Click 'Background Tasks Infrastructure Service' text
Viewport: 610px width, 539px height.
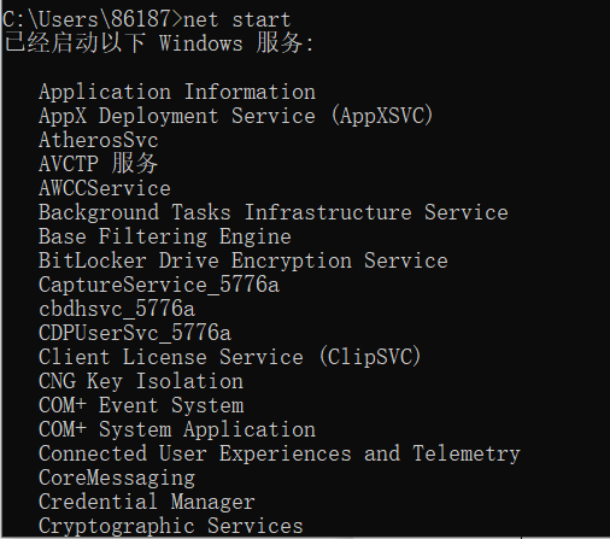tap(273, 212)
